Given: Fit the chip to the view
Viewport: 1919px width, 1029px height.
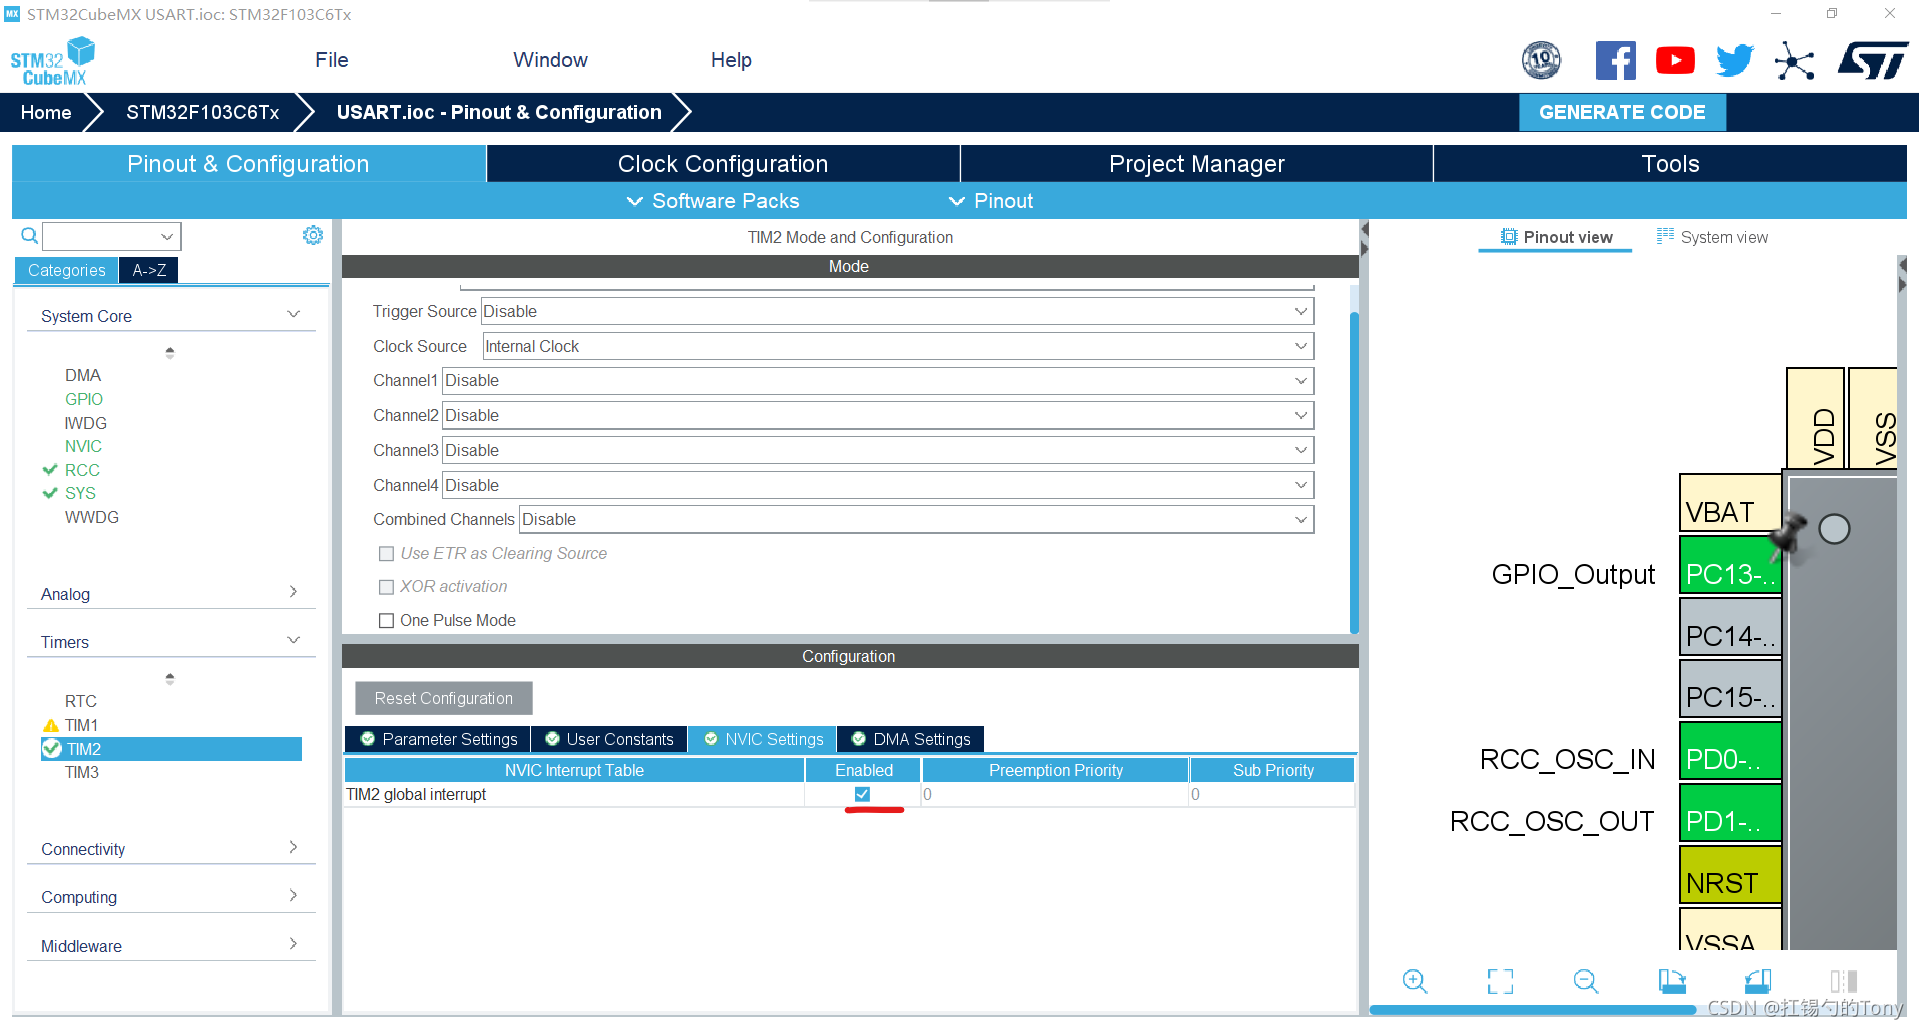Looking at the screenshot, I should tap(1500, 981).
